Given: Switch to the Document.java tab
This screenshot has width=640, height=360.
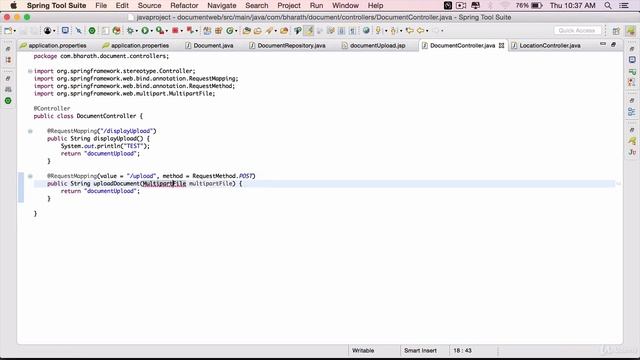Looking at the screenshot, I should click(x=209, y=46).
